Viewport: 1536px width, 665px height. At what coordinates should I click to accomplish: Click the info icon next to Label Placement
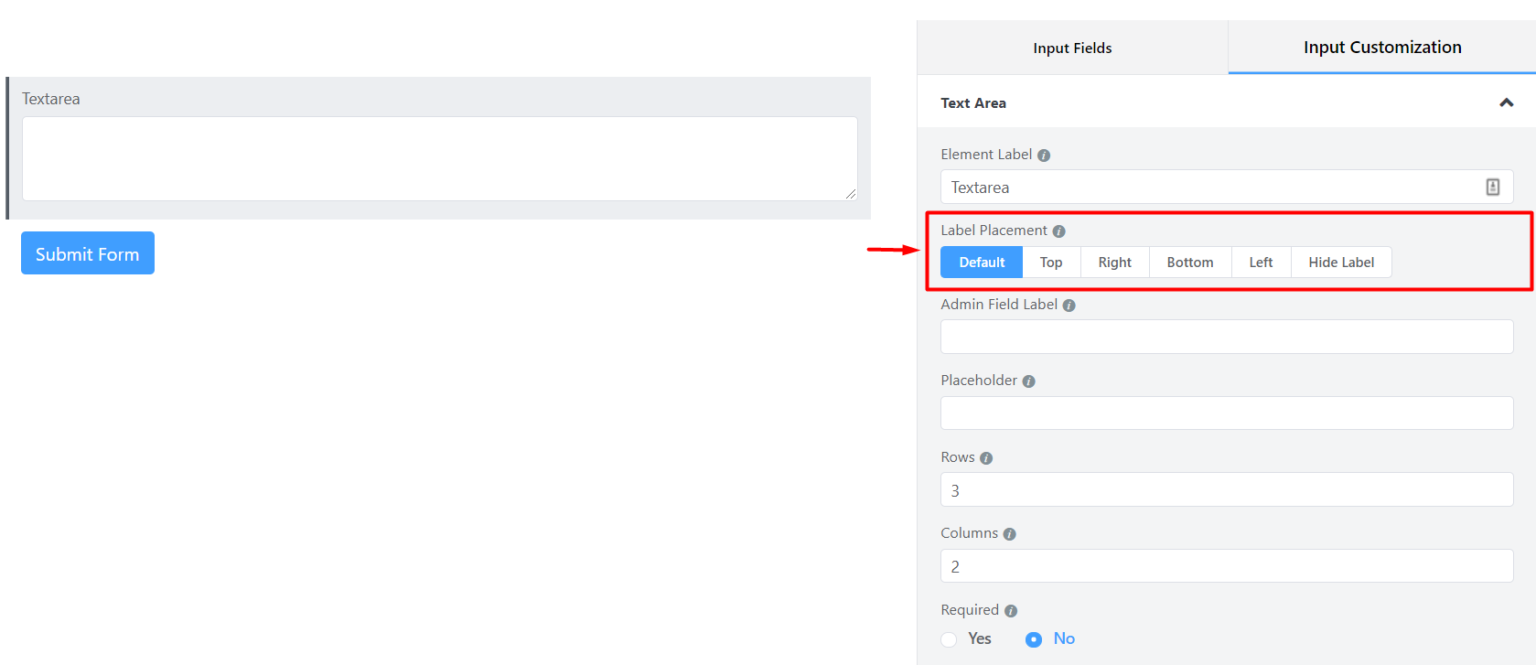[x=1059, y=230]
